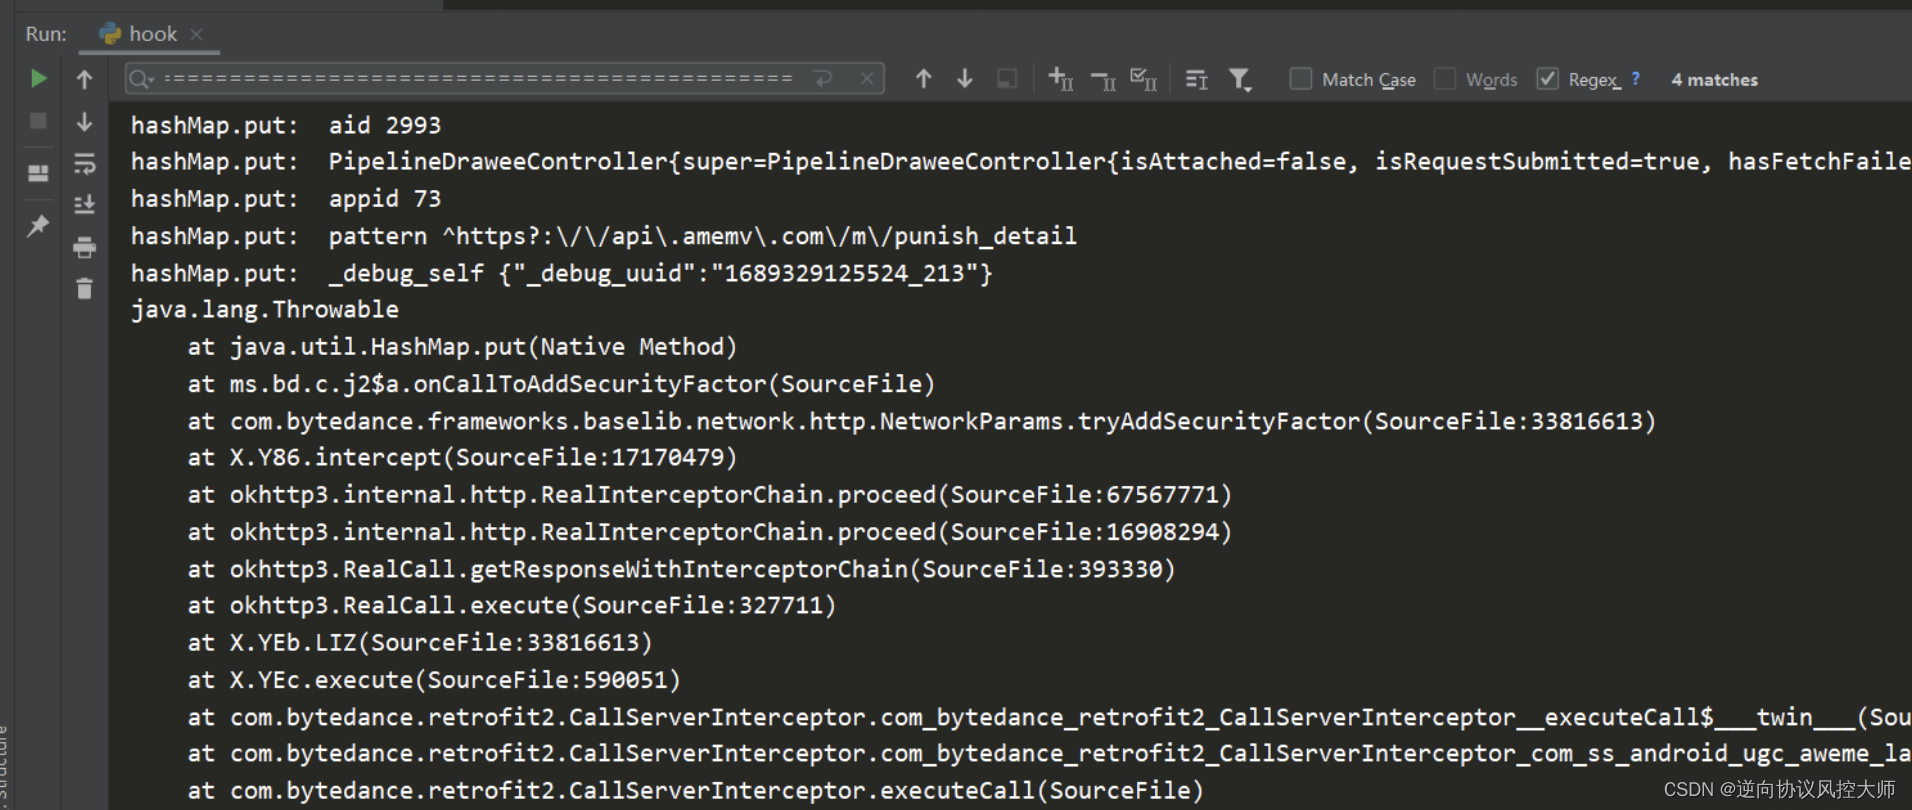Screen dimensions: 1912x810
Task: Go to next search occurrence
Action: tap(964, 78)
